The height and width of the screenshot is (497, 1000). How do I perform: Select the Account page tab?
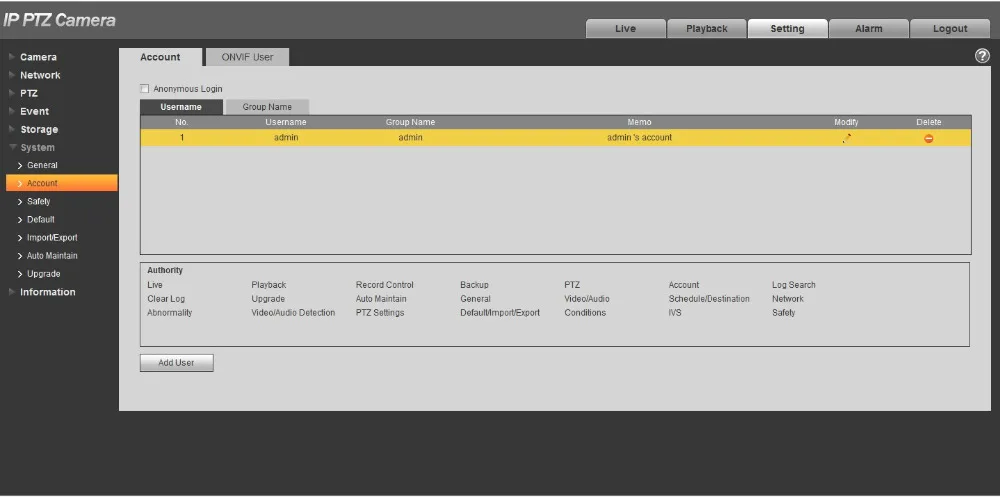point(160,57)
